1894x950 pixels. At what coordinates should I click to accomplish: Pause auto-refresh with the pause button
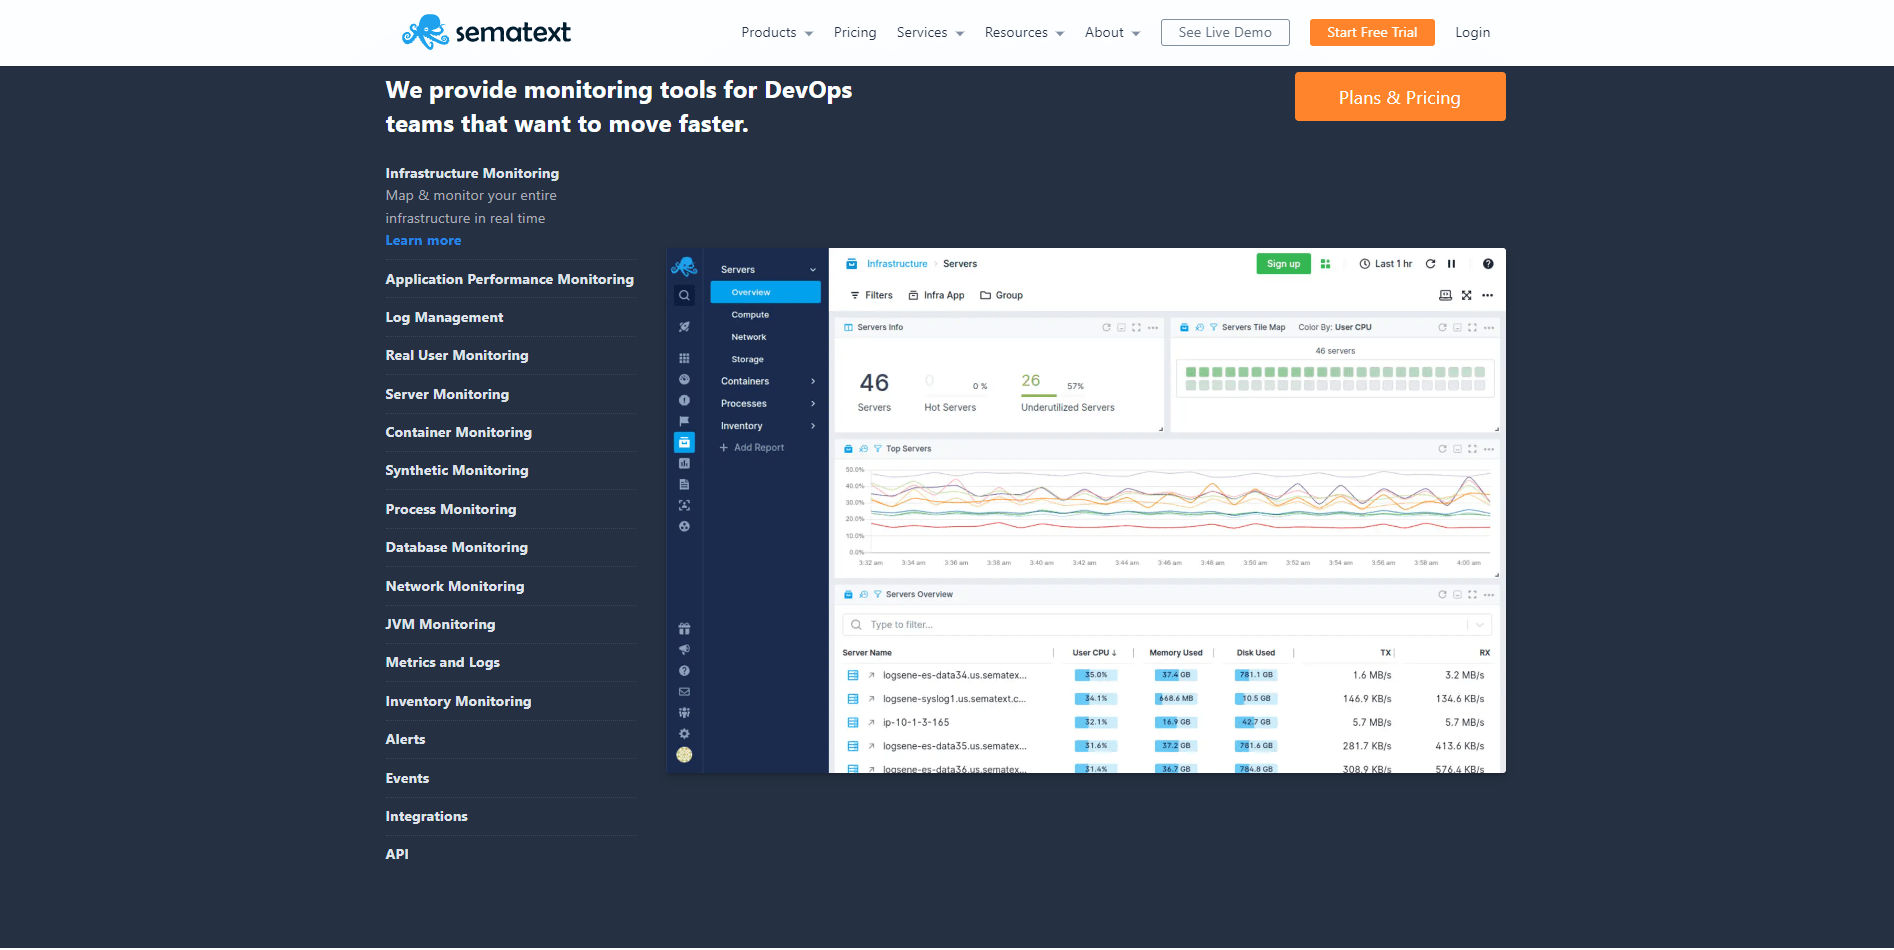click(x=1451, y=264)
